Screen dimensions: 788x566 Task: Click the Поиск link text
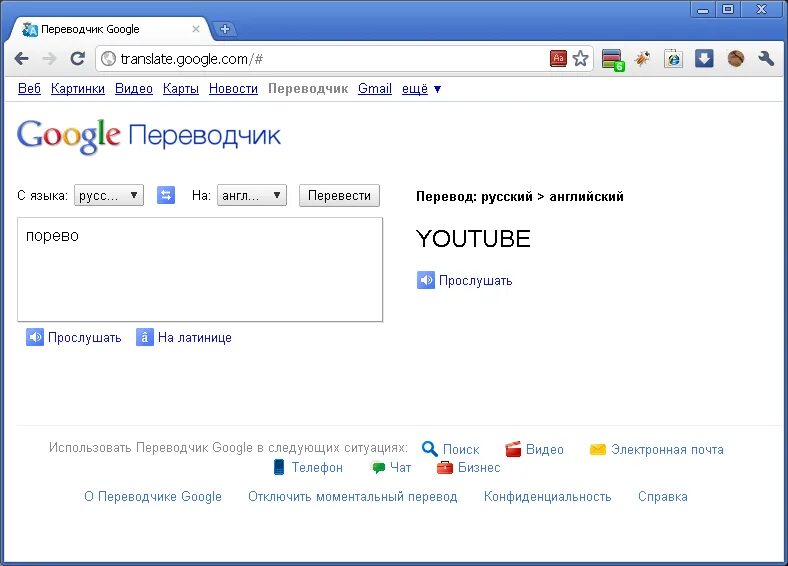(461, 449)
